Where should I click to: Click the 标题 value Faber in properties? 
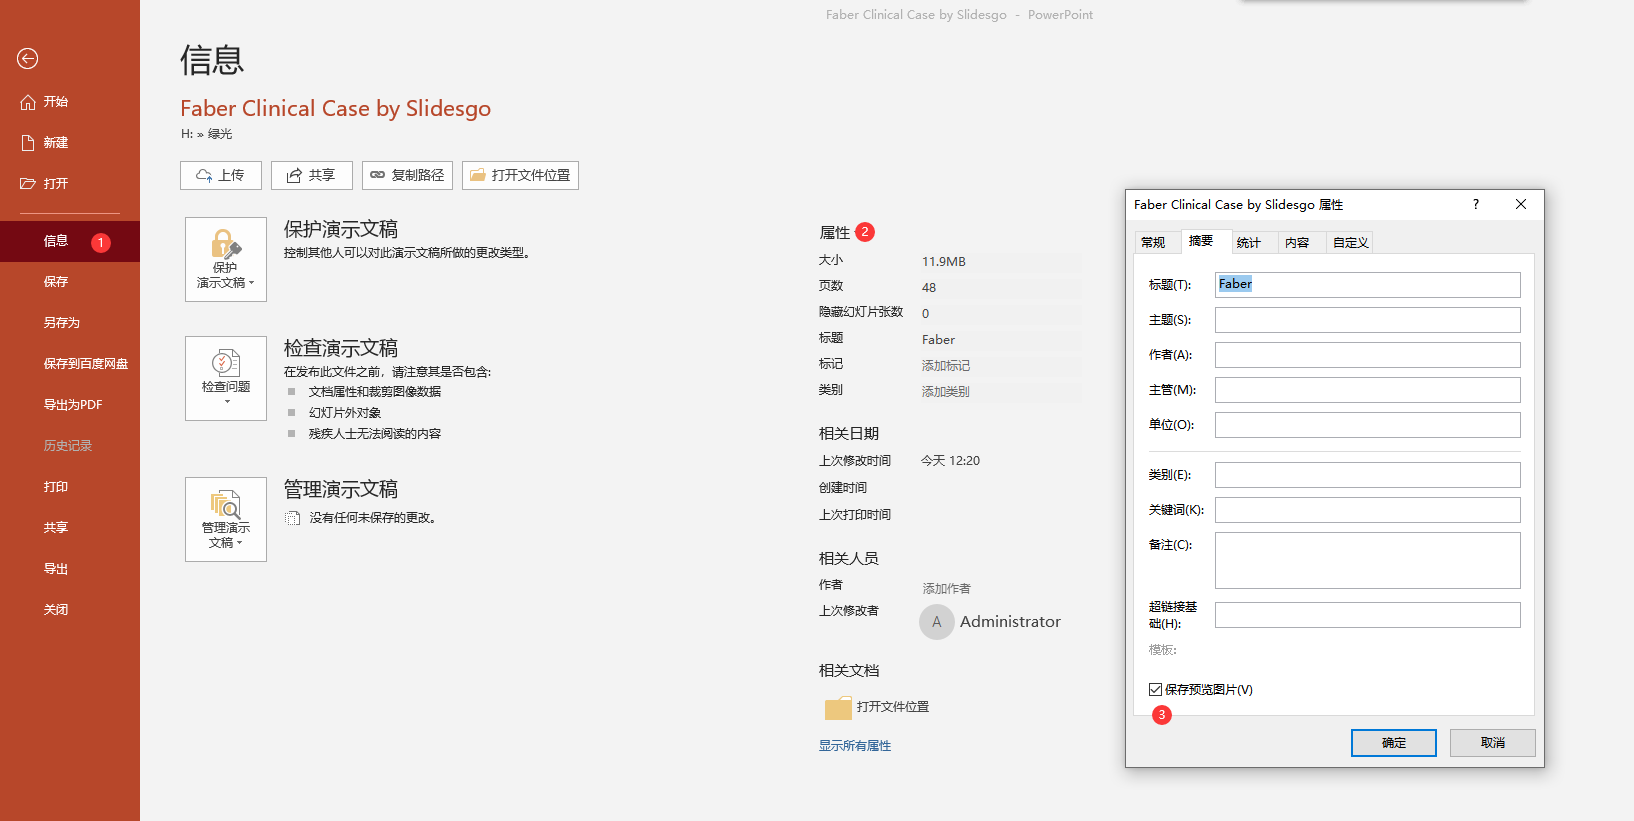coord(938,340)
